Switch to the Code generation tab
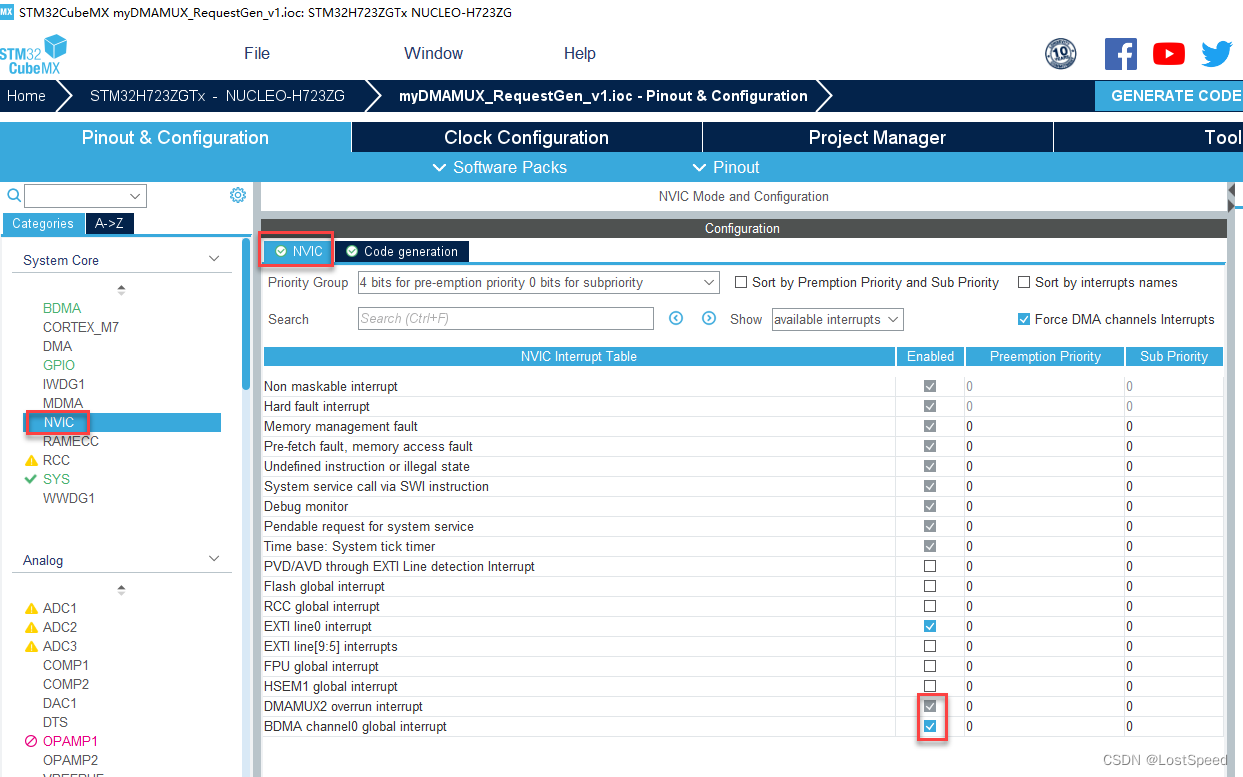The width and height of the screenshot is (1243, 777). [401, 251]
